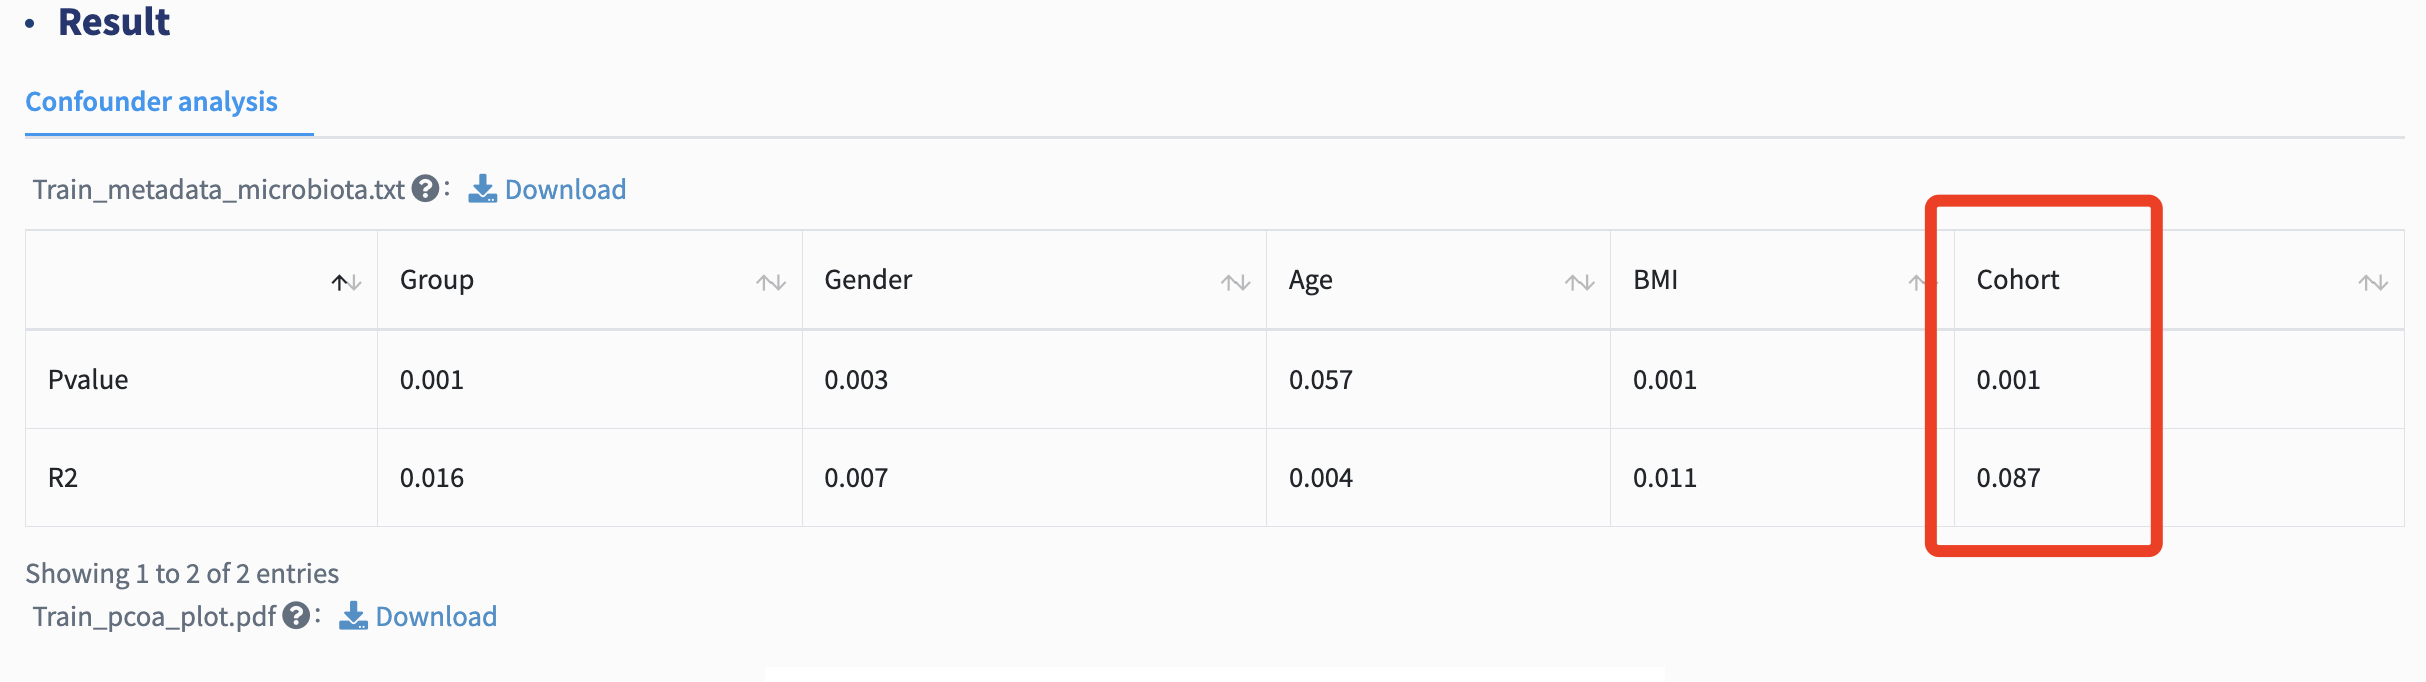Sort table by Cohort column arrows

point(2373,283)
